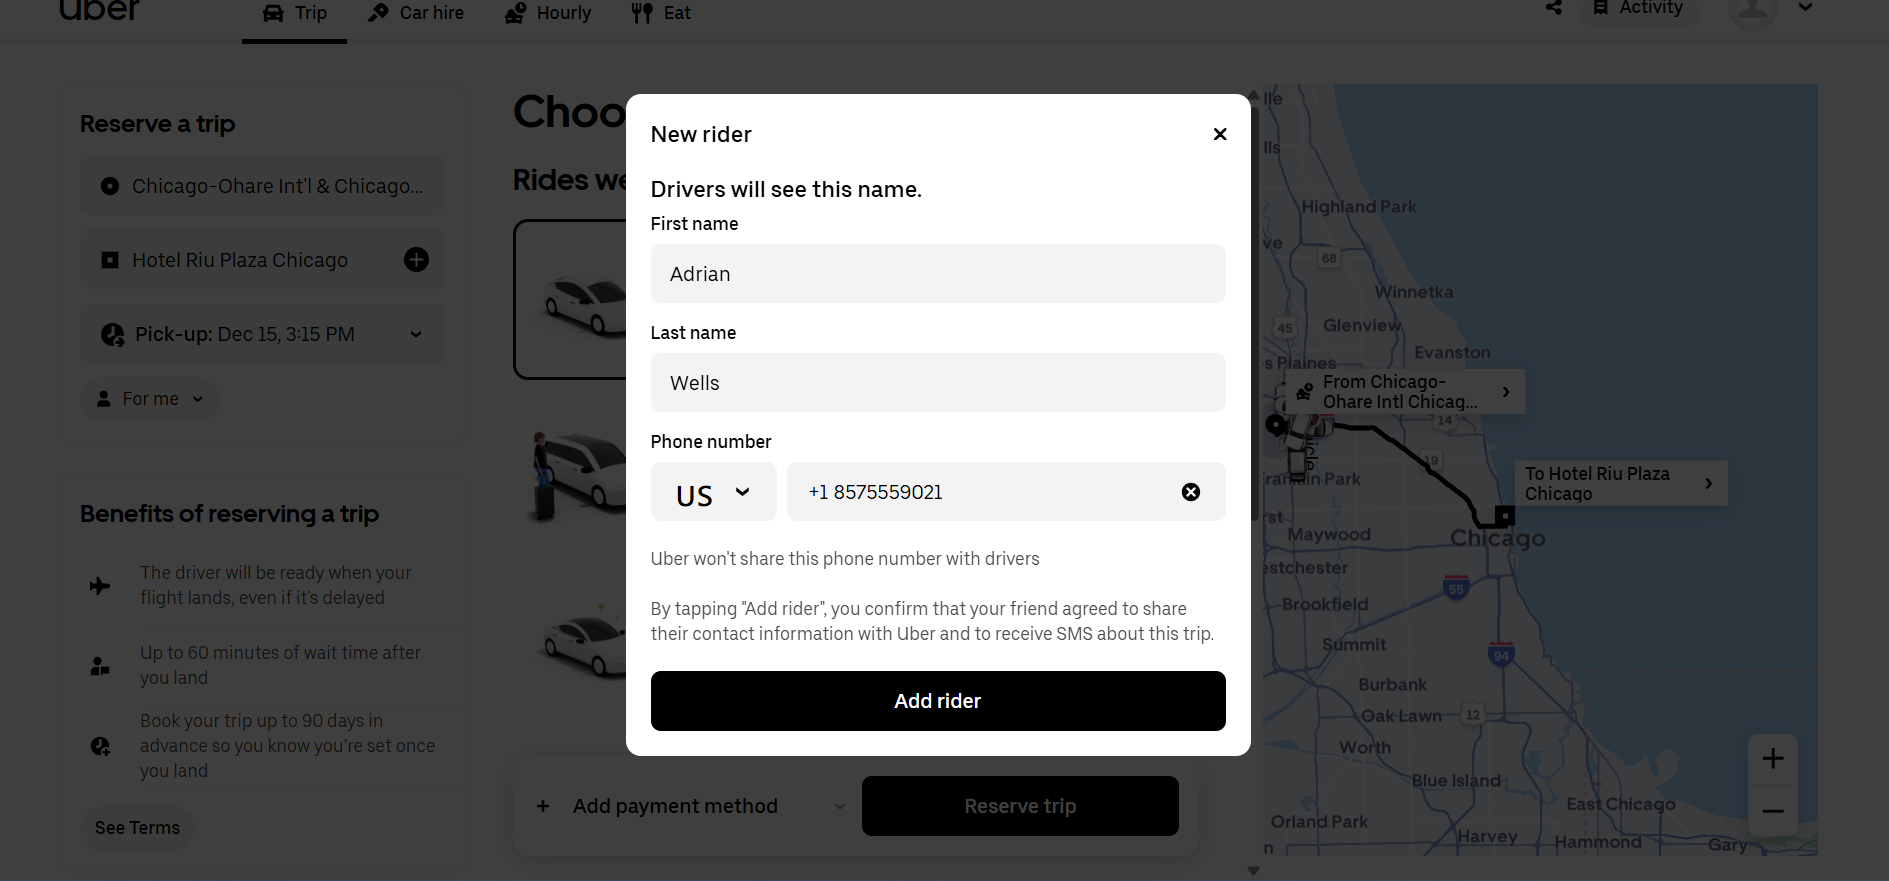The width and height of the screenshot is (1889, 881).
Task: Open the Hourly tab
Action: [x=548, y=13]
